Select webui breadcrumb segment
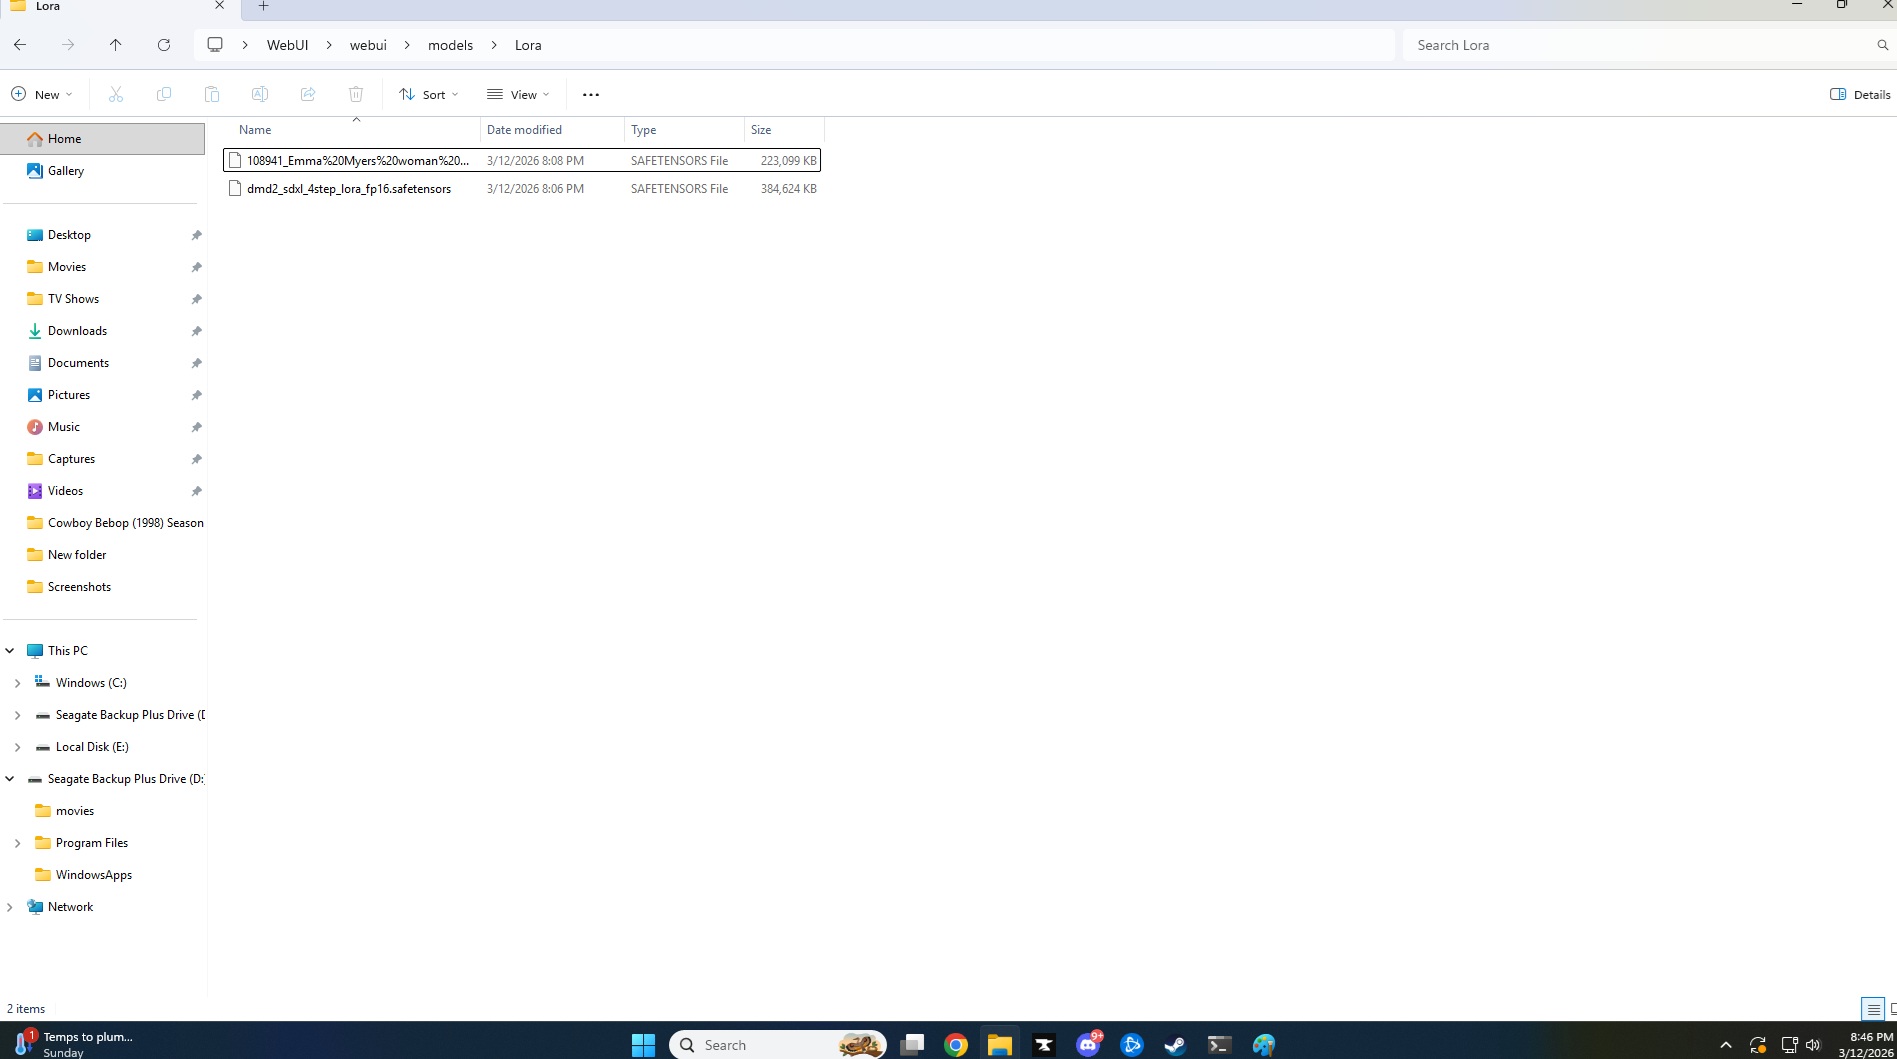The height and width of the screenshot is (1059, 1897). click(368, 45)
